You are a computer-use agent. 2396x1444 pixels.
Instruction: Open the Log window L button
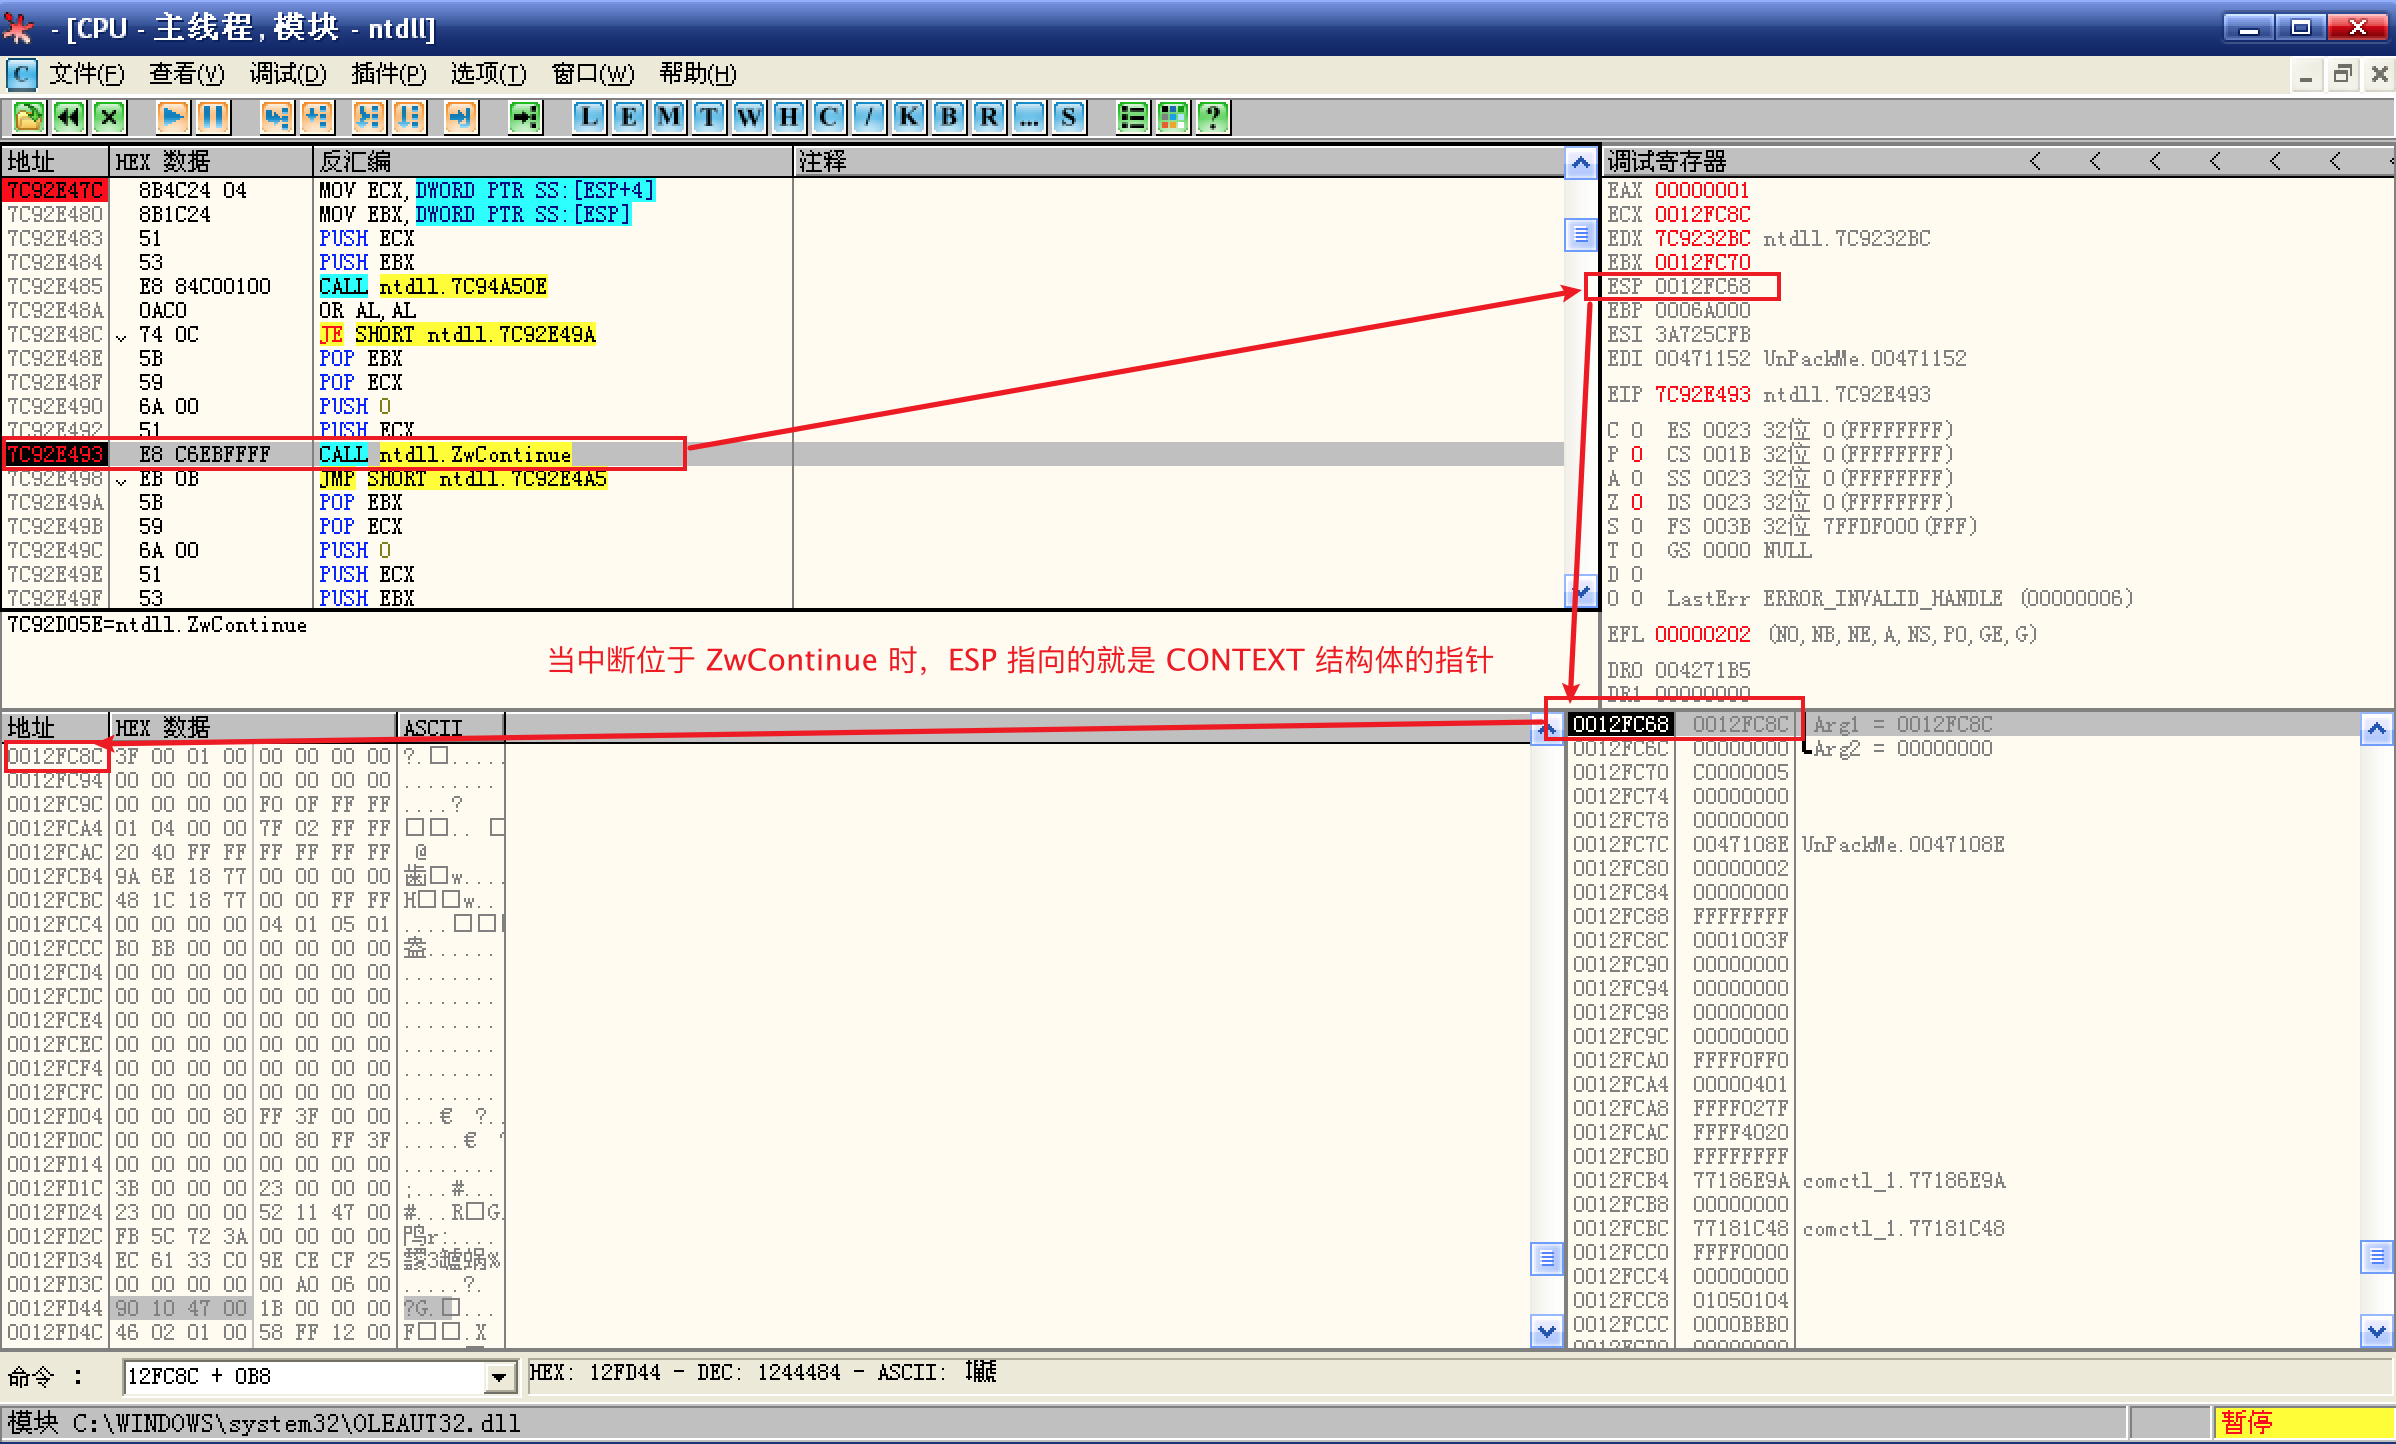pyautogui.click(x=589, y=118)
